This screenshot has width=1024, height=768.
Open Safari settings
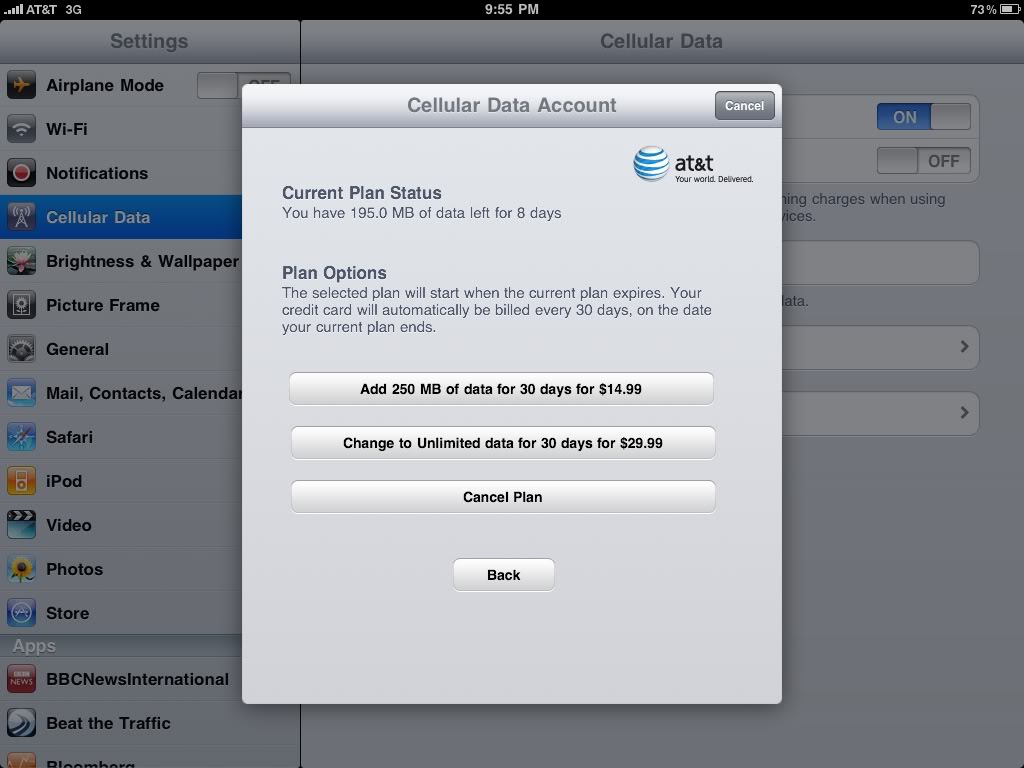pos(121,437)
